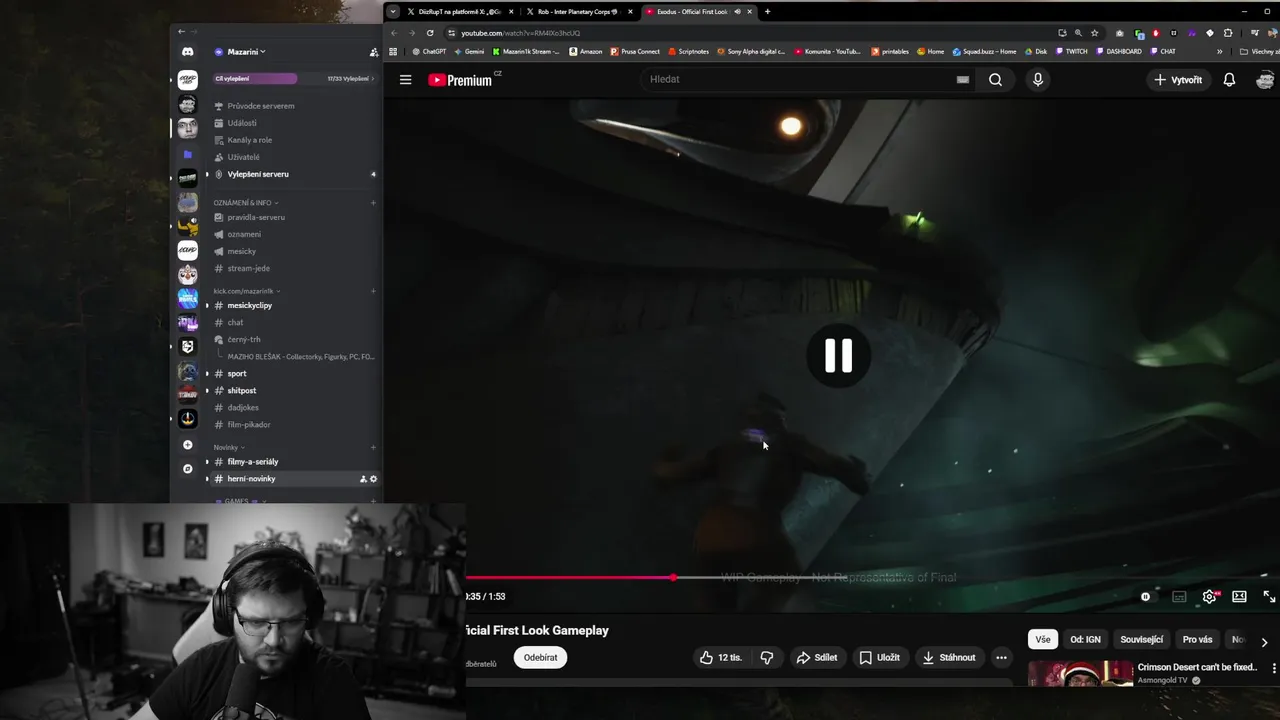Collapse the OZNÁMENÍ & INFO category
This screenshot has width=1280, height=720.
[x=246, y=203]
